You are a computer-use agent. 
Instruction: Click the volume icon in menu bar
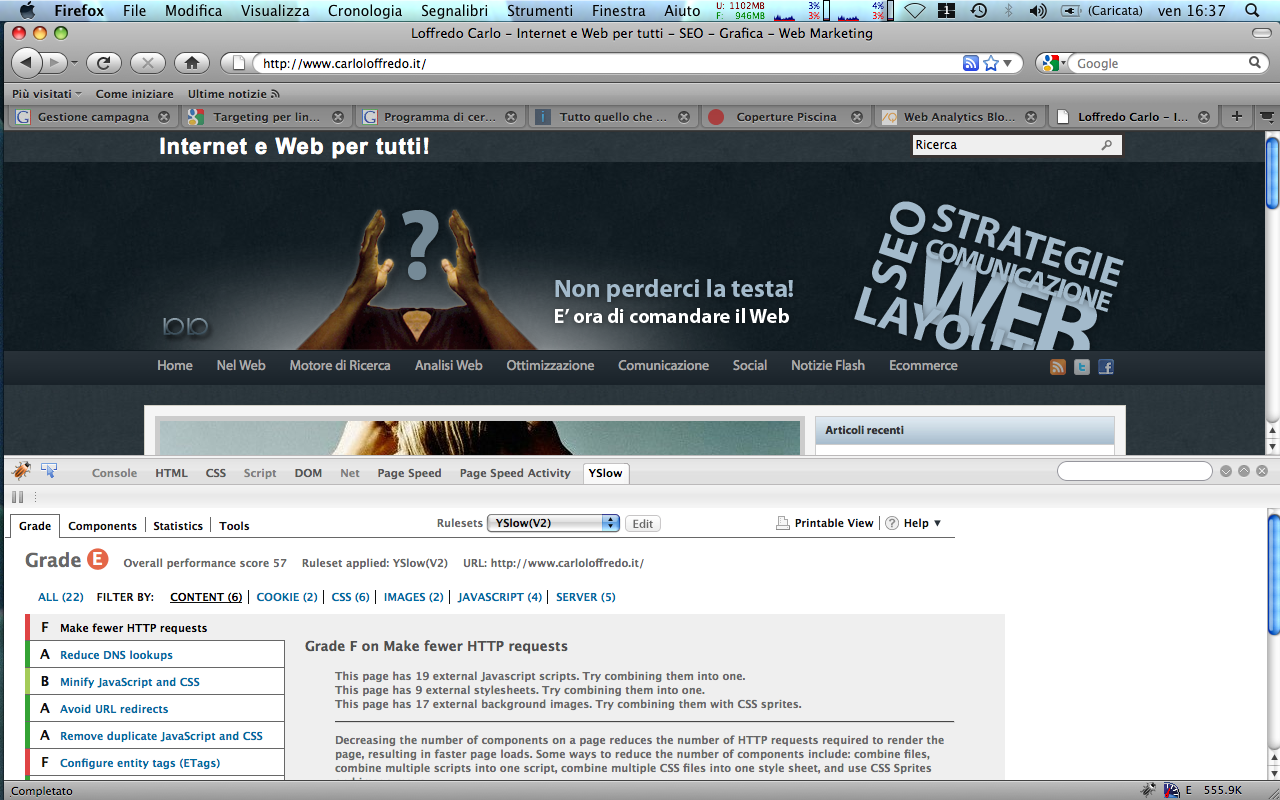pos(1038,11)
